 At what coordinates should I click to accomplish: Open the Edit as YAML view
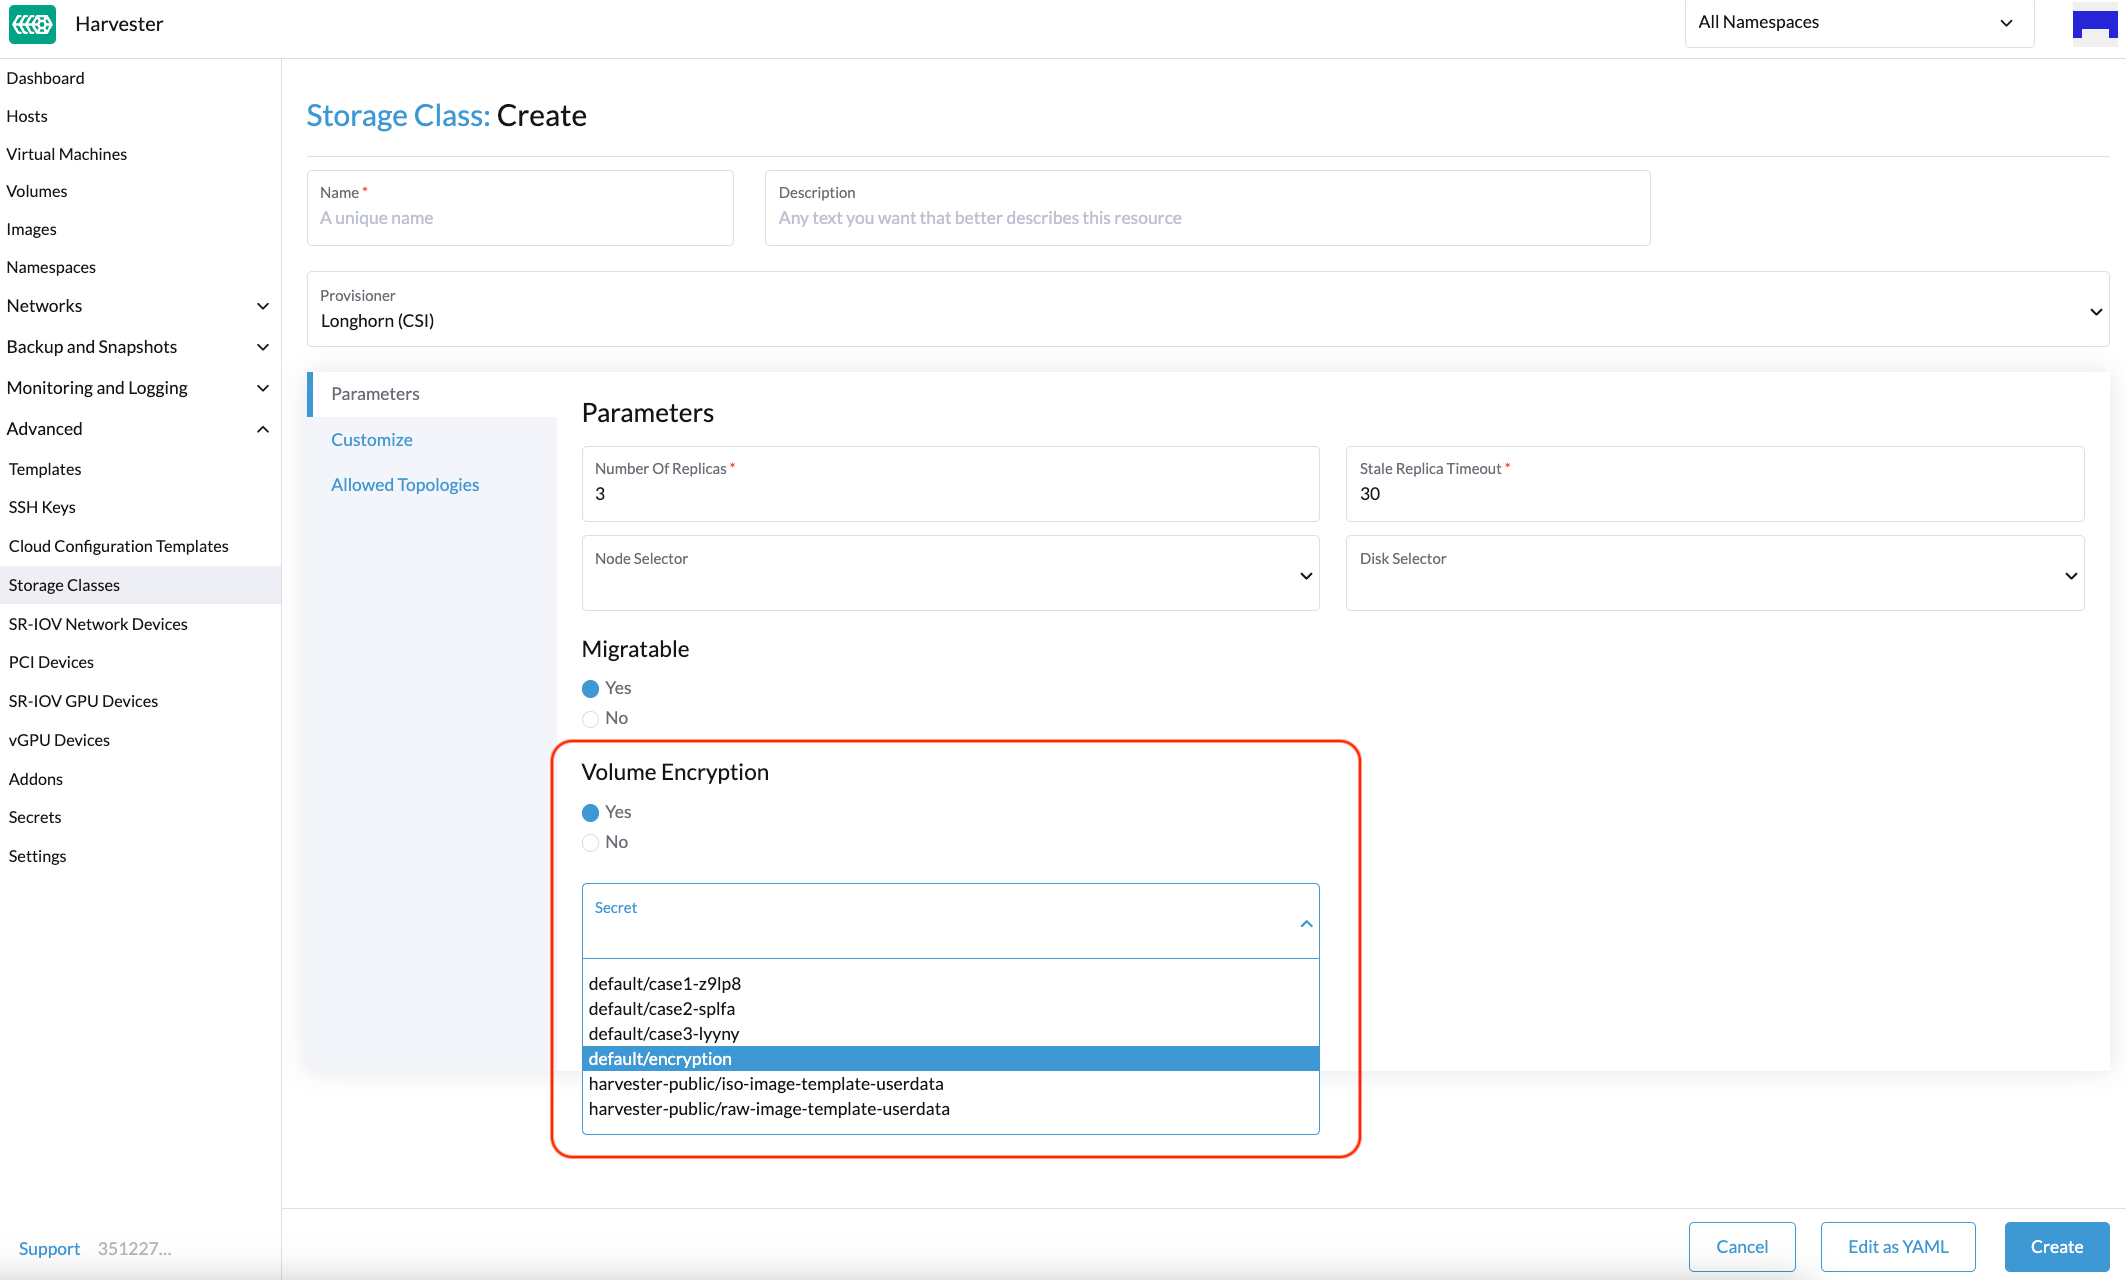point(1897,1246)
